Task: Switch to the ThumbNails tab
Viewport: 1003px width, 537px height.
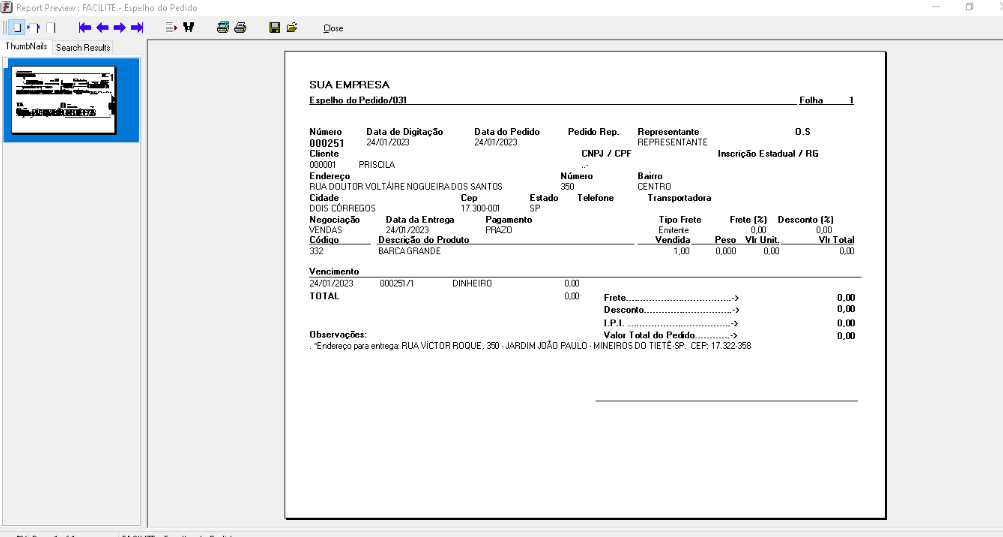Action: coord(26,46)
